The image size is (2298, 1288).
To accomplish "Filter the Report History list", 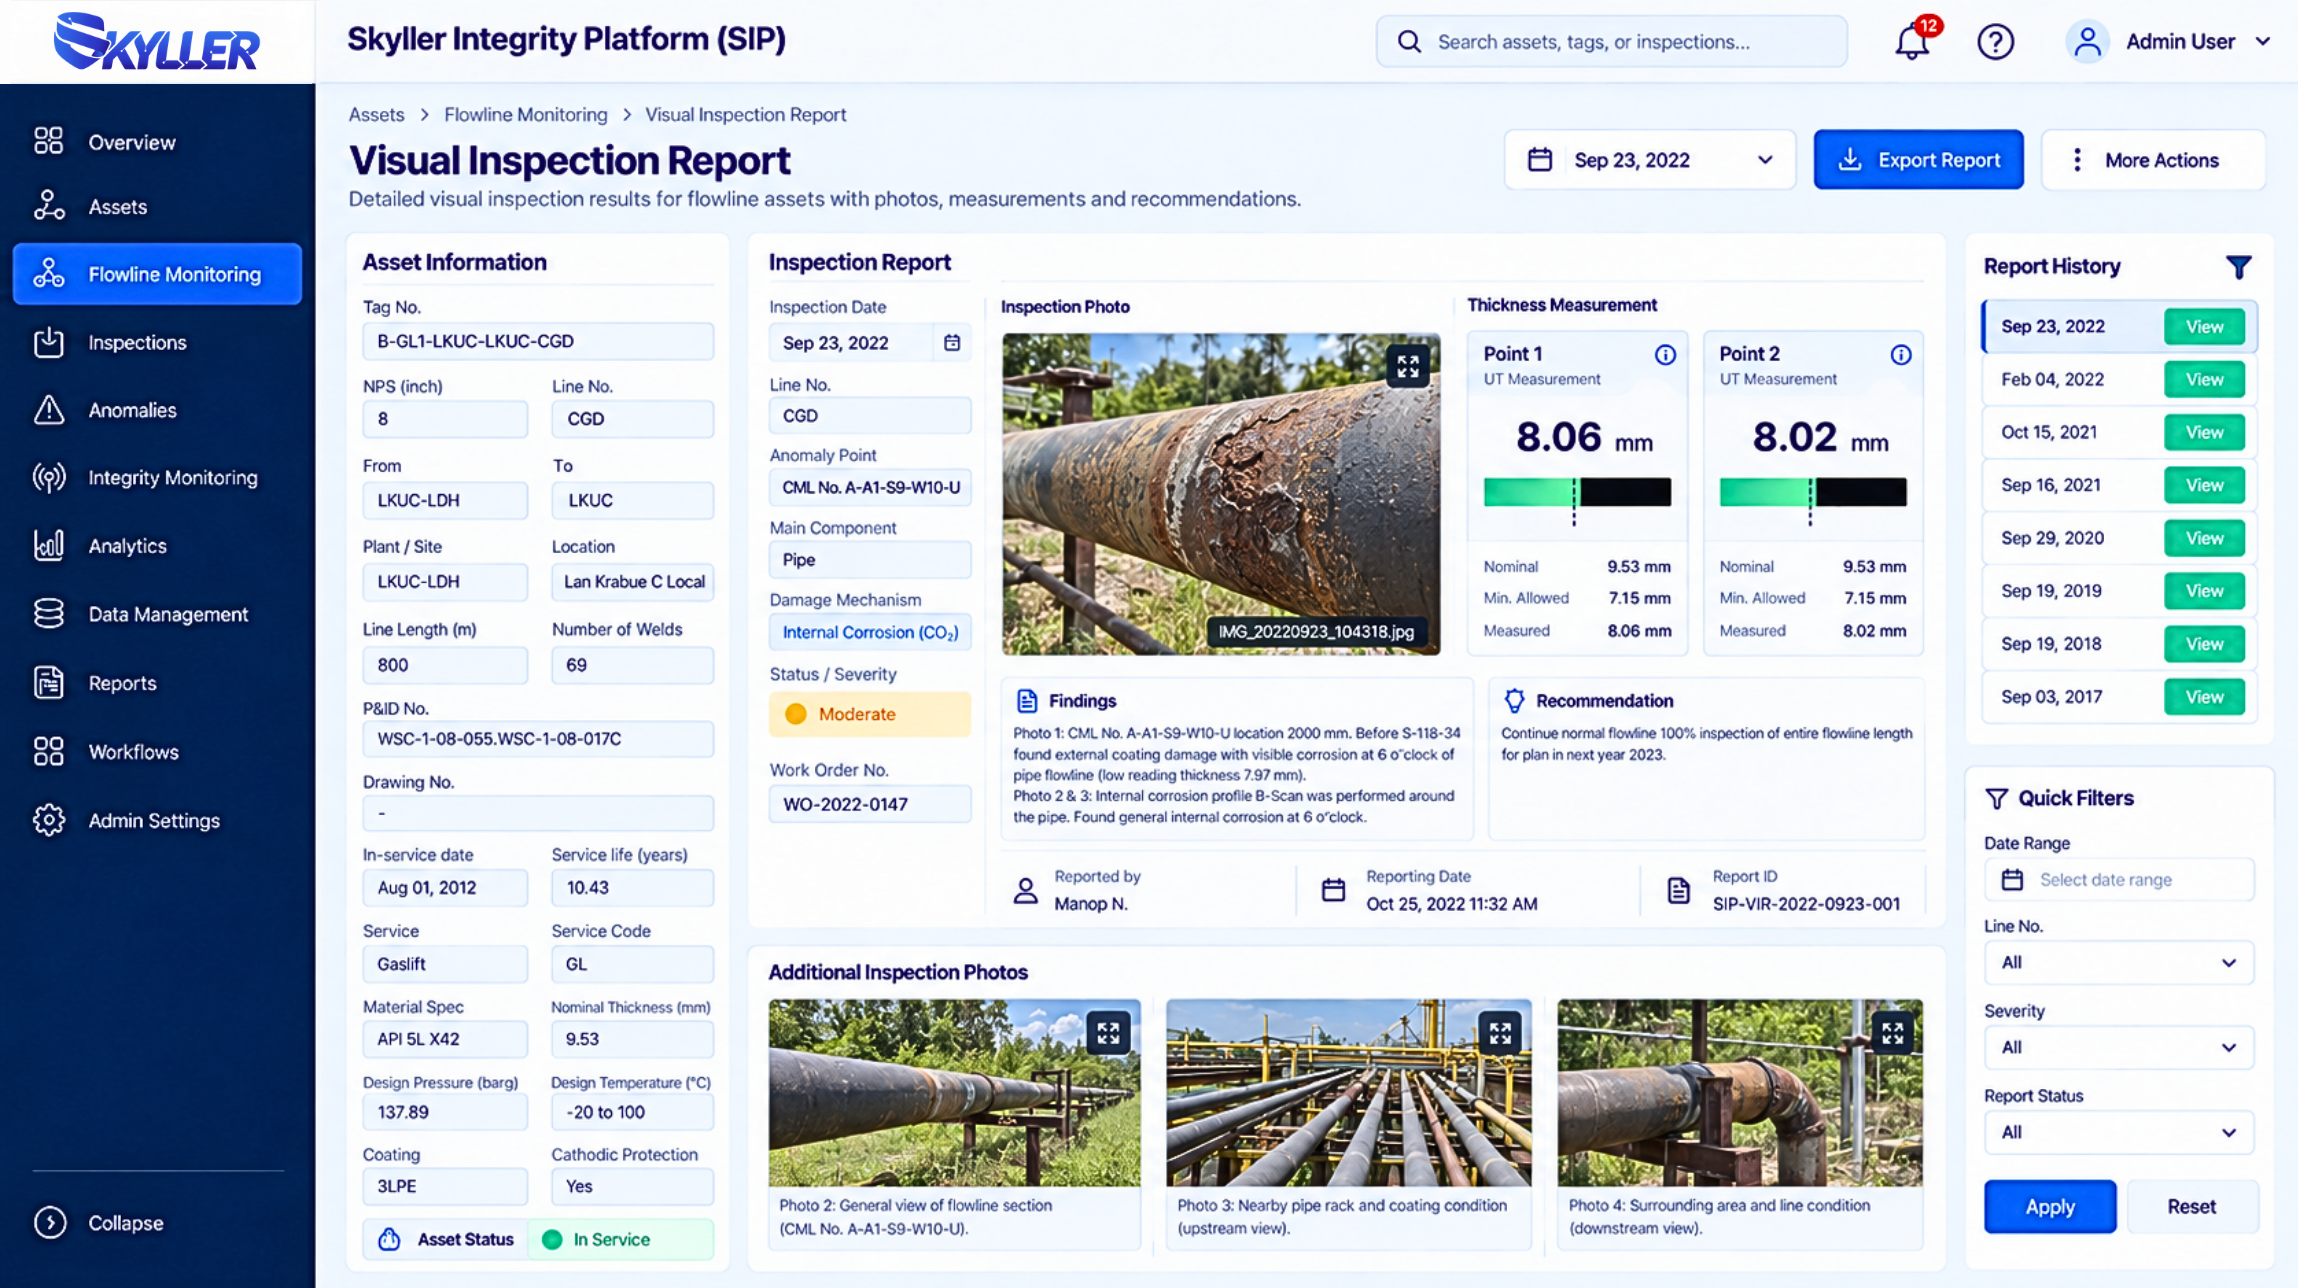I will (x=2239, y=267).
